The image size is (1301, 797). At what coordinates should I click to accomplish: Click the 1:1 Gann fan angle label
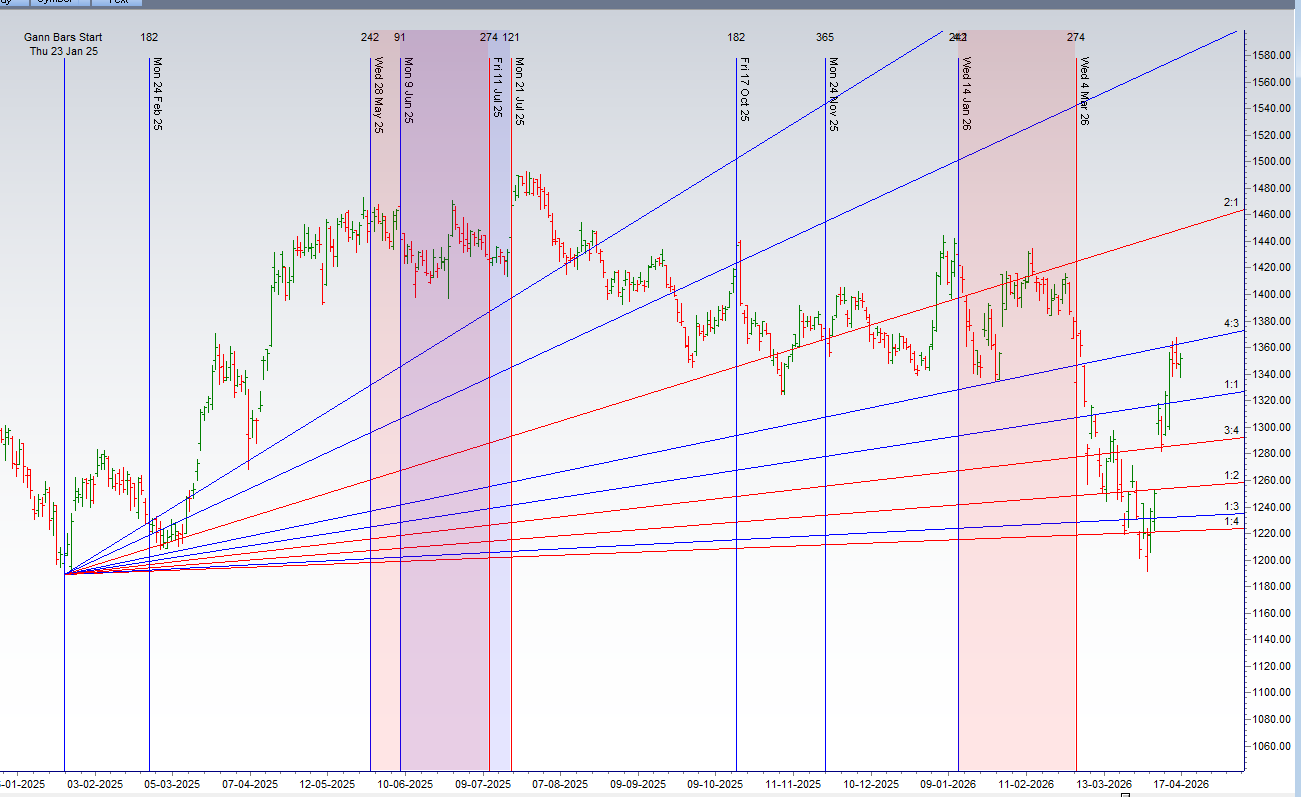(x=1232, y=384)
